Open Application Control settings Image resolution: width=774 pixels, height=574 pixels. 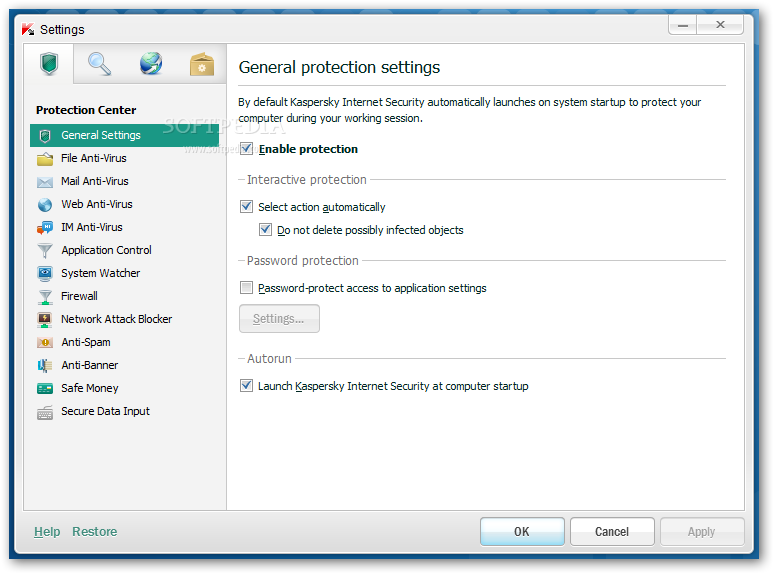(x=124, y=250)
